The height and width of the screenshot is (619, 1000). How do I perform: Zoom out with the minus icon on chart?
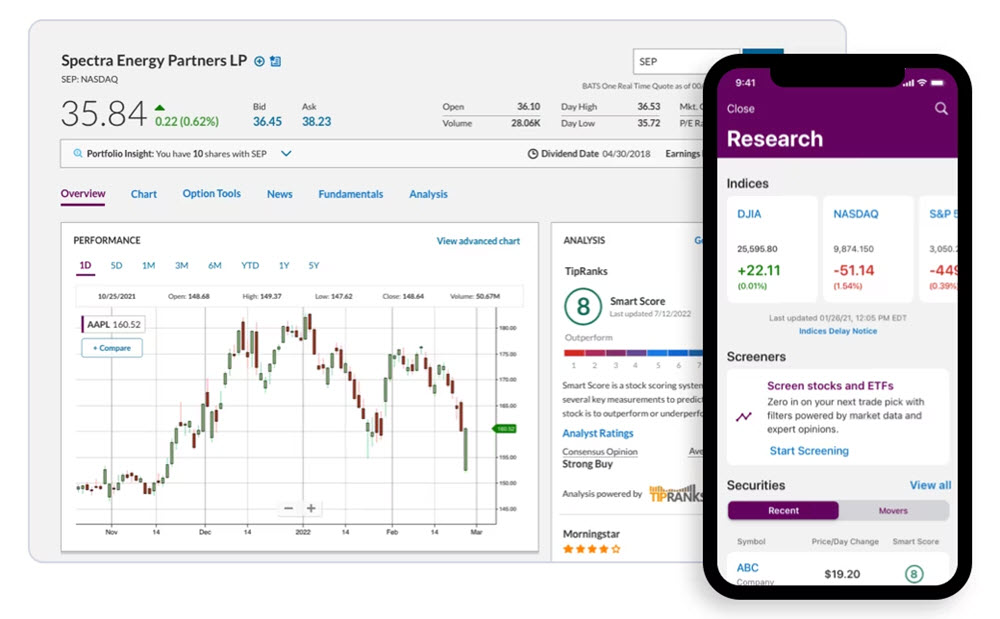287,509
